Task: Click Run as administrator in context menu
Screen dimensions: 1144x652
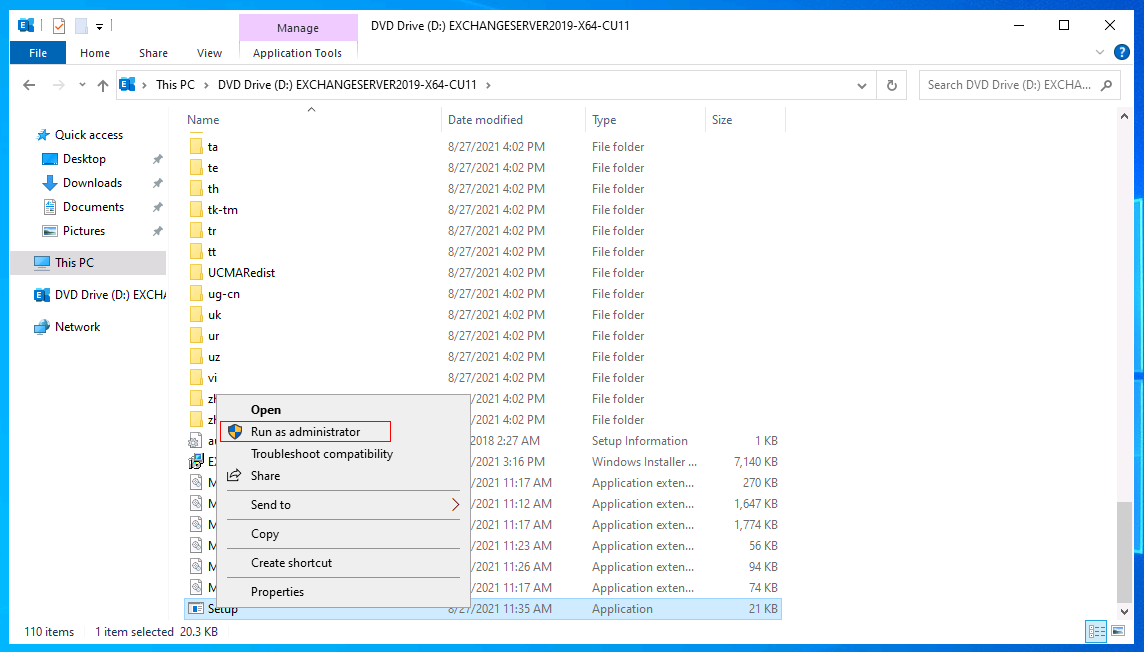Action: [x=305, y=432]
